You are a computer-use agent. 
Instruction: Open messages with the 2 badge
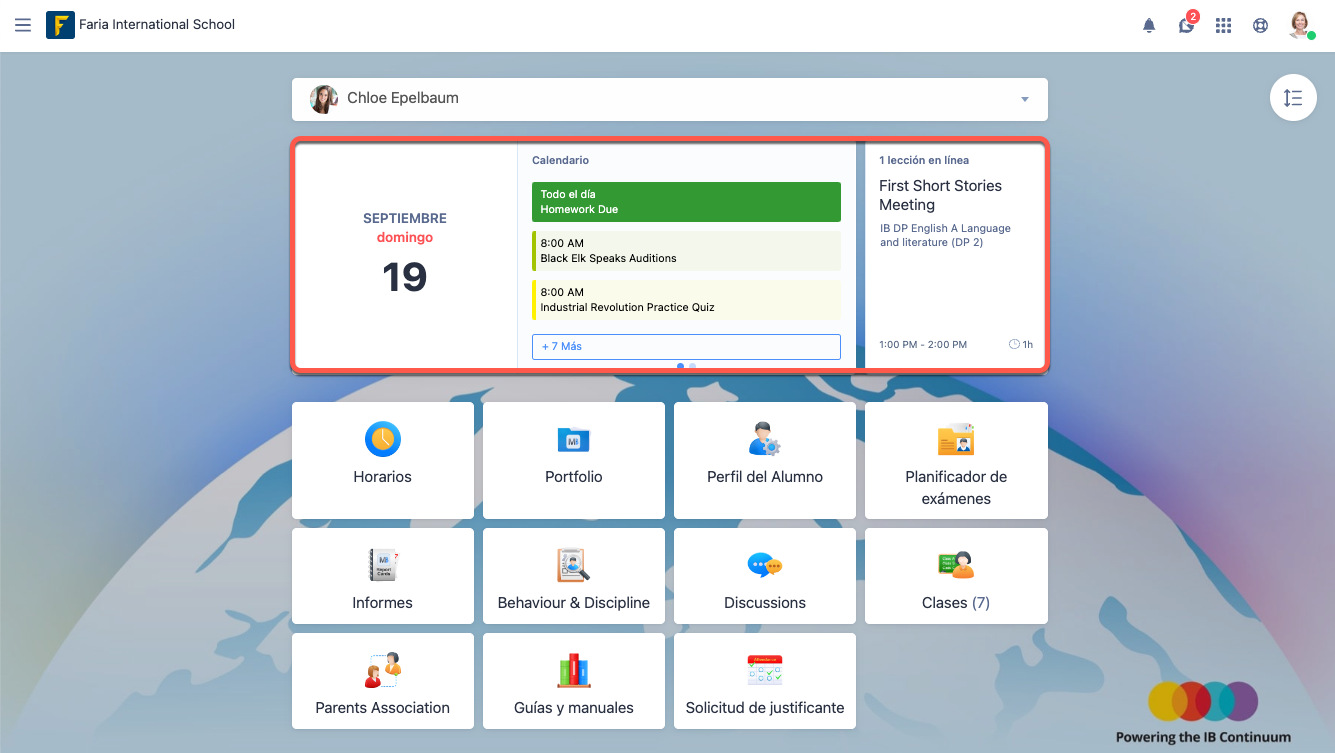[x=1186, y=26]
